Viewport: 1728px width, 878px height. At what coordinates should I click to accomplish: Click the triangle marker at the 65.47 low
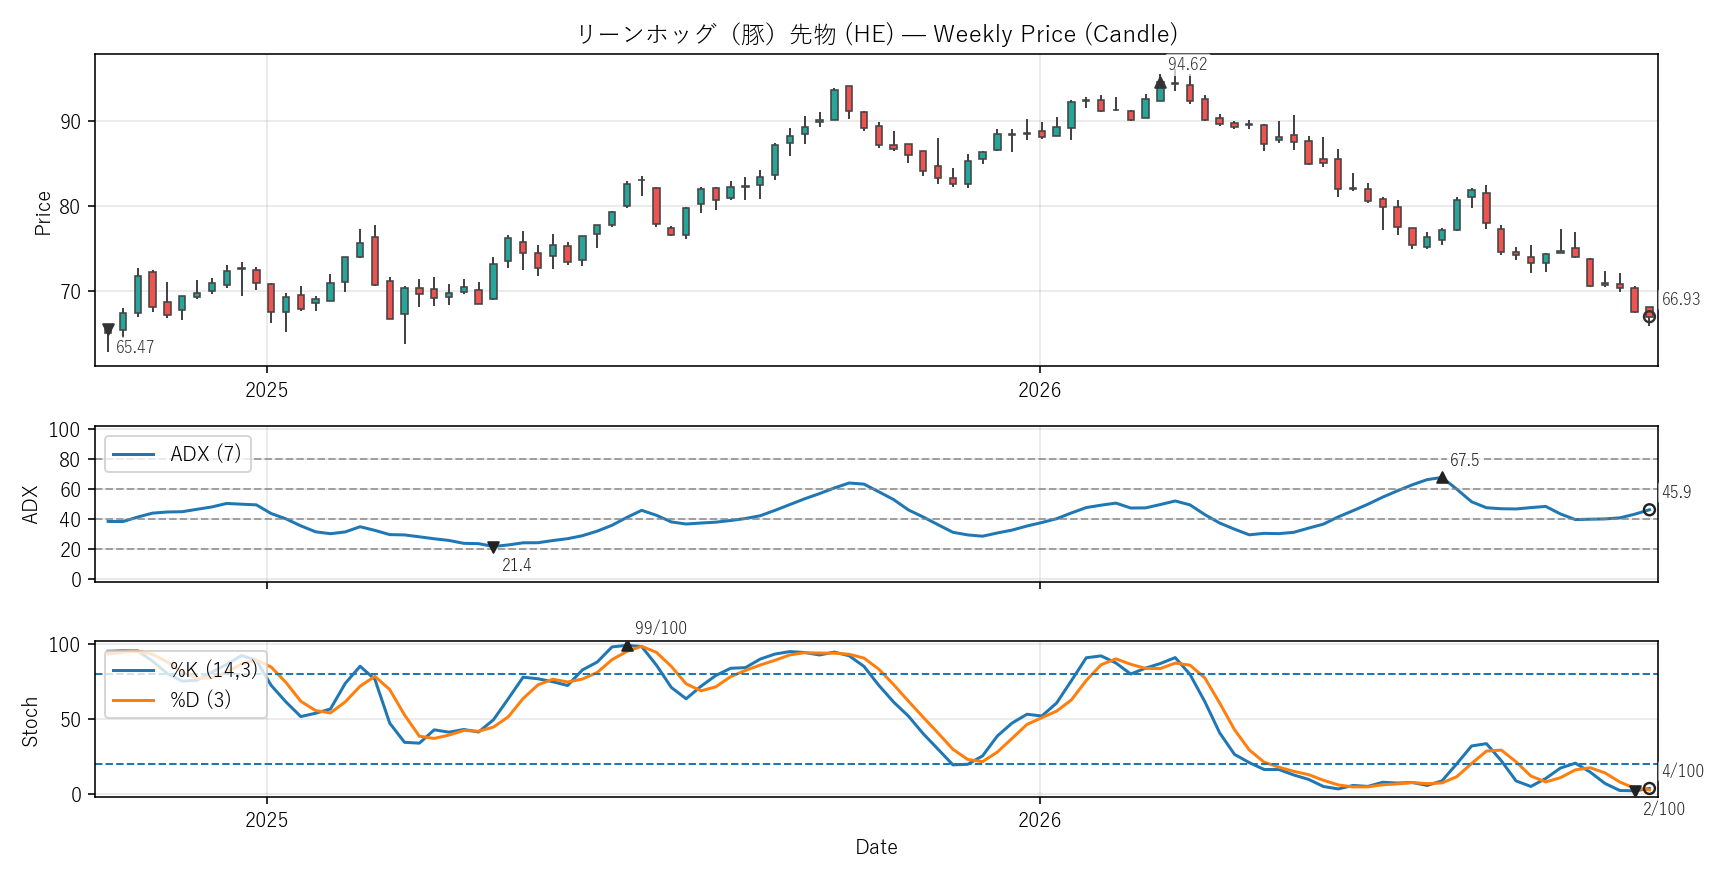108,329
